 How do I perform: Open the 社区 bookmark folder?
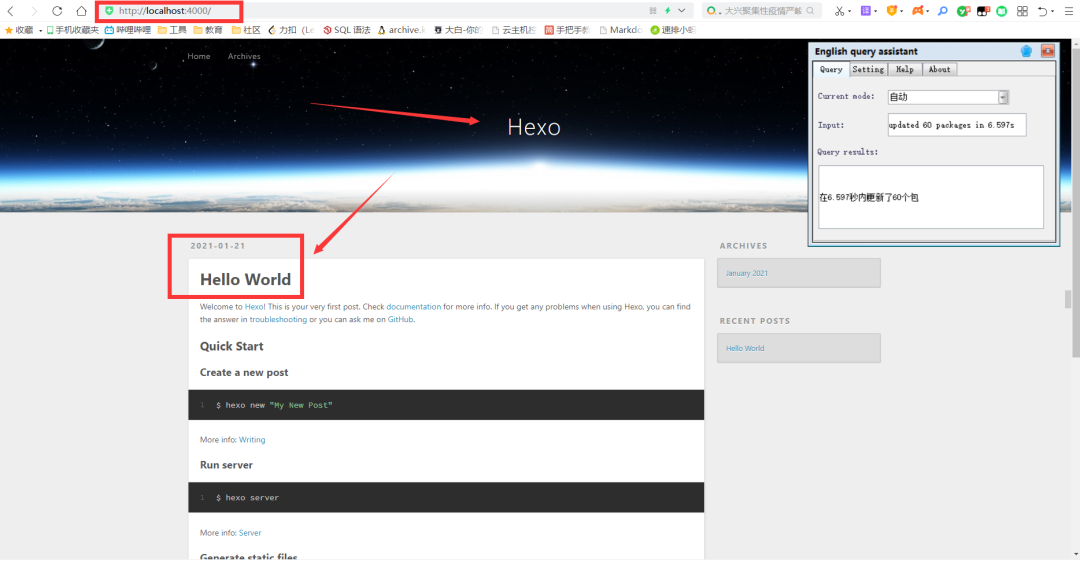point(246,30)
